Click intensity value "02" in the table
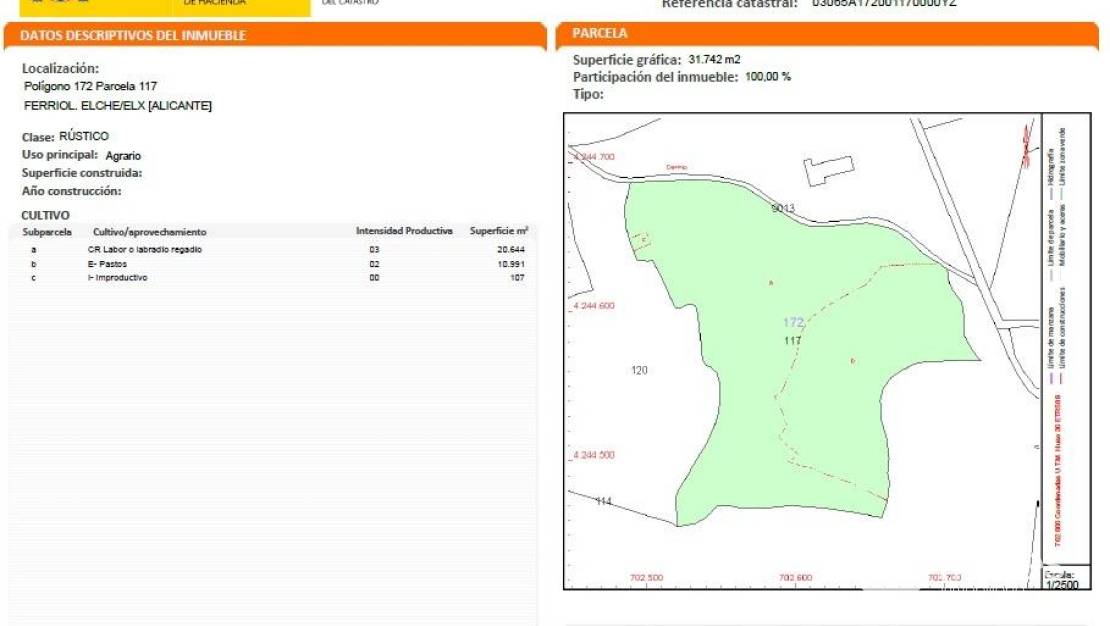This screenshot has height=626, width=1110. (x=374, y=264)
